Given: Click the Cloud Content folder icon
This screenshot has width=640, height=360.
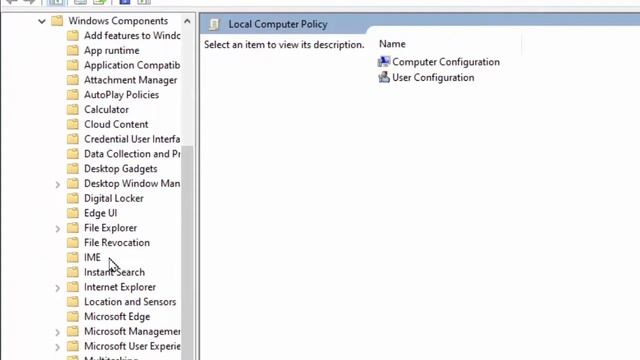Looking at the screenshot, I should pos(73,124).
